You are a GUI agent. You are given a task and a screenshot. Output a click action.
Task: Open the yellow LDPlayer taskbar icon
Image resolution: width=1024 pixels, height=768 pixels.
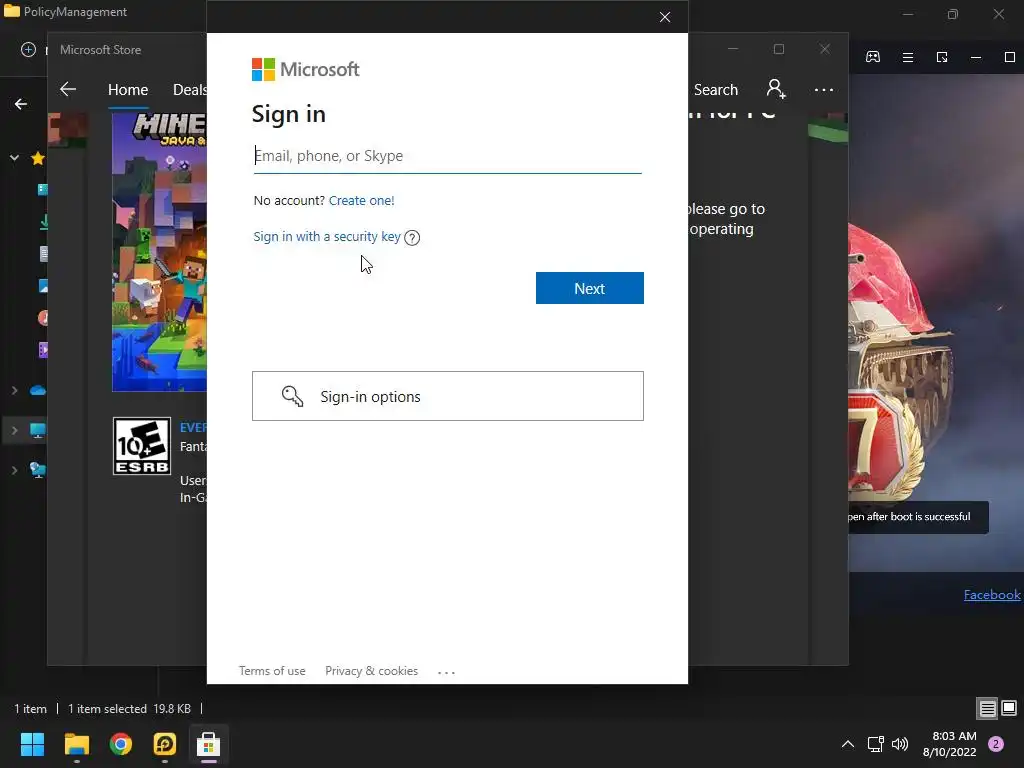(x=165, y=744)
